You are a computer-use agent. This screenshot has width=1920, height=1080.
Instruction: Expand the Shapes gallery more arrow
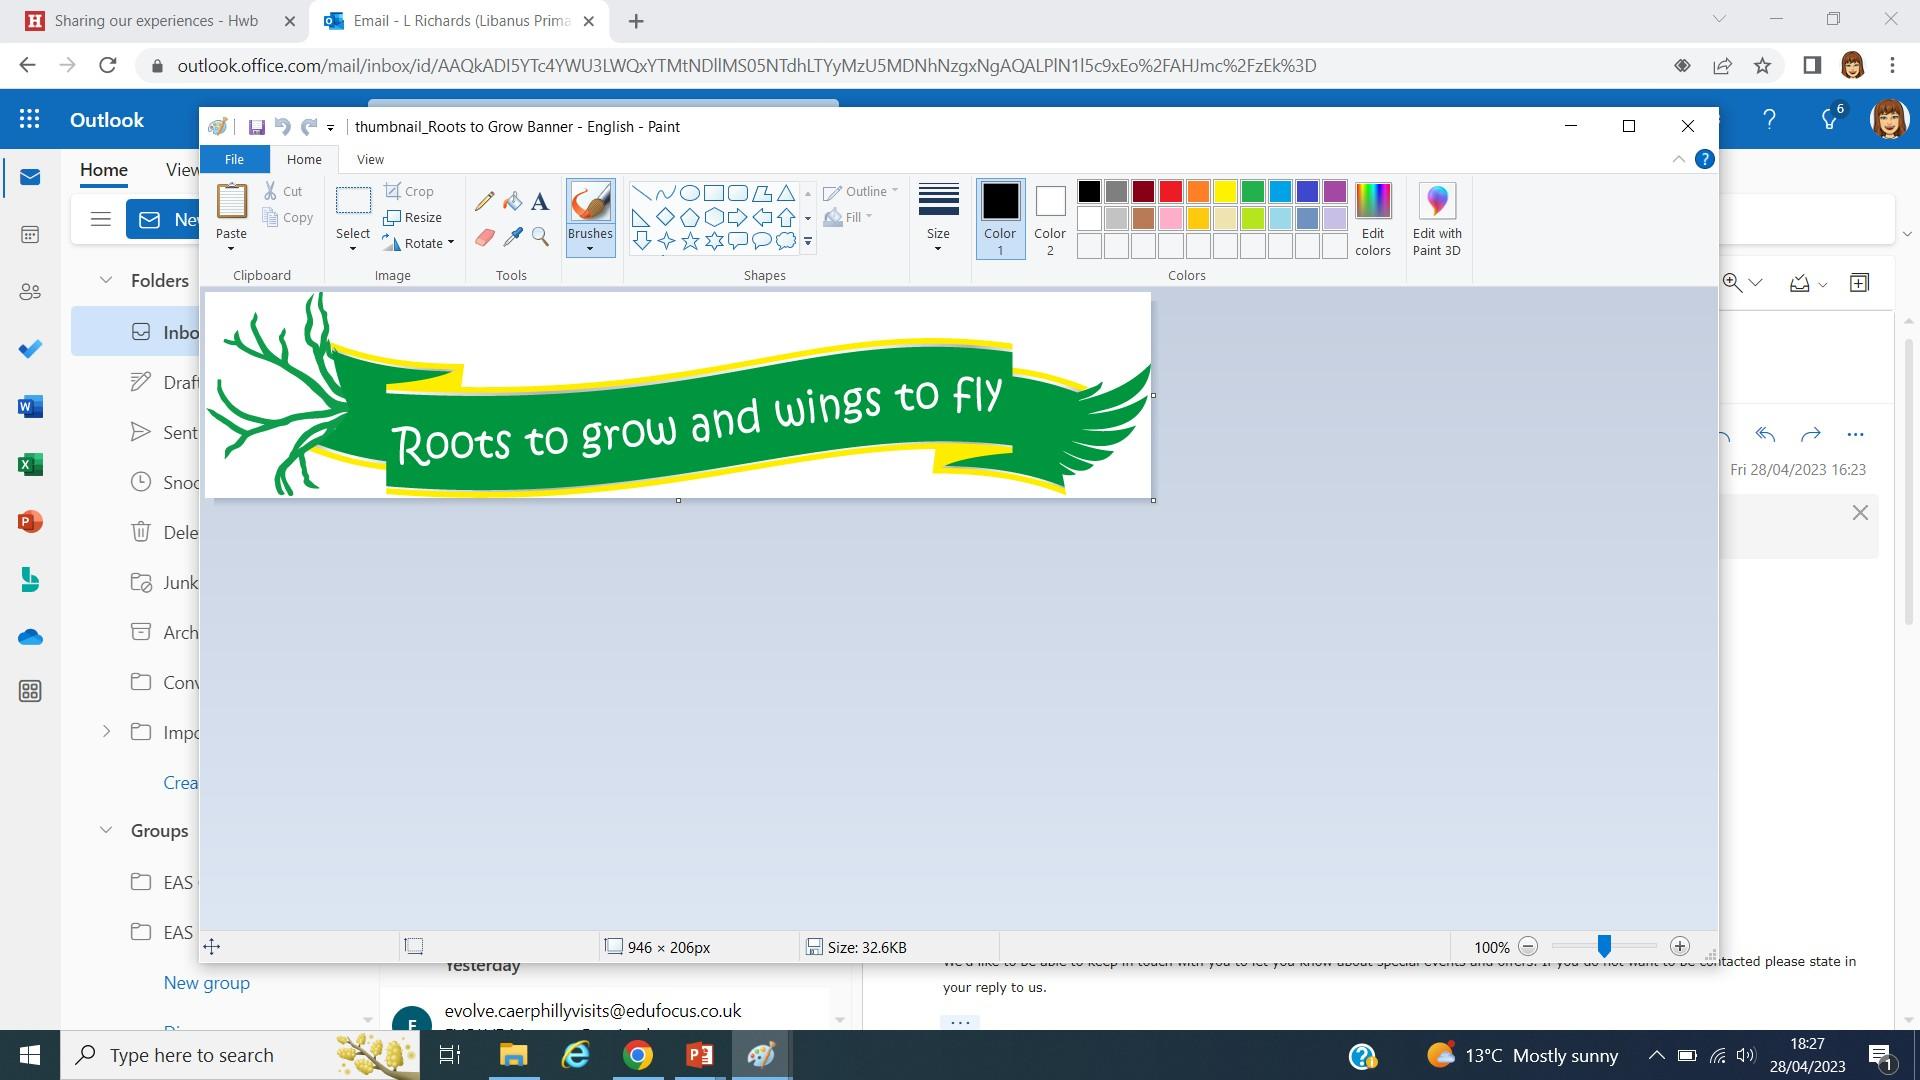[x=808, y=241]
